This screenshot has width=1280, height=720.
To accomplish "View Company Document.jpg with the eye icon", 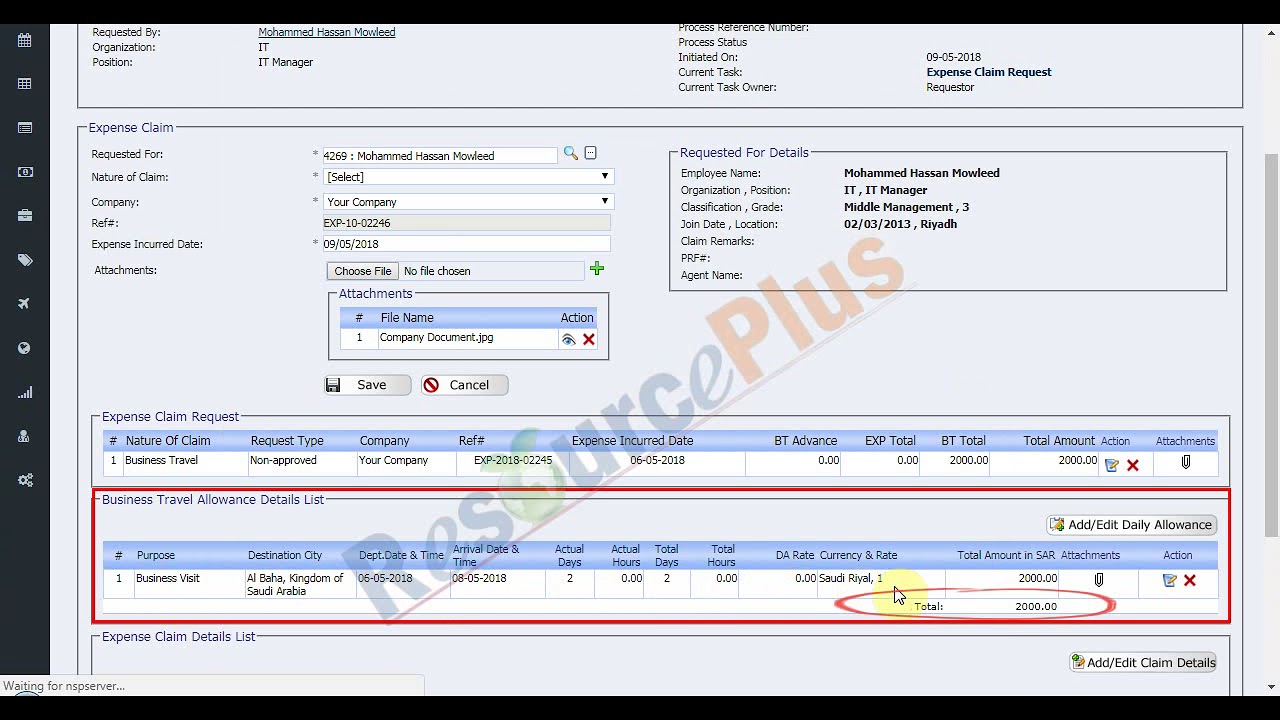I will pyautogui.click(x=568, y=340).
